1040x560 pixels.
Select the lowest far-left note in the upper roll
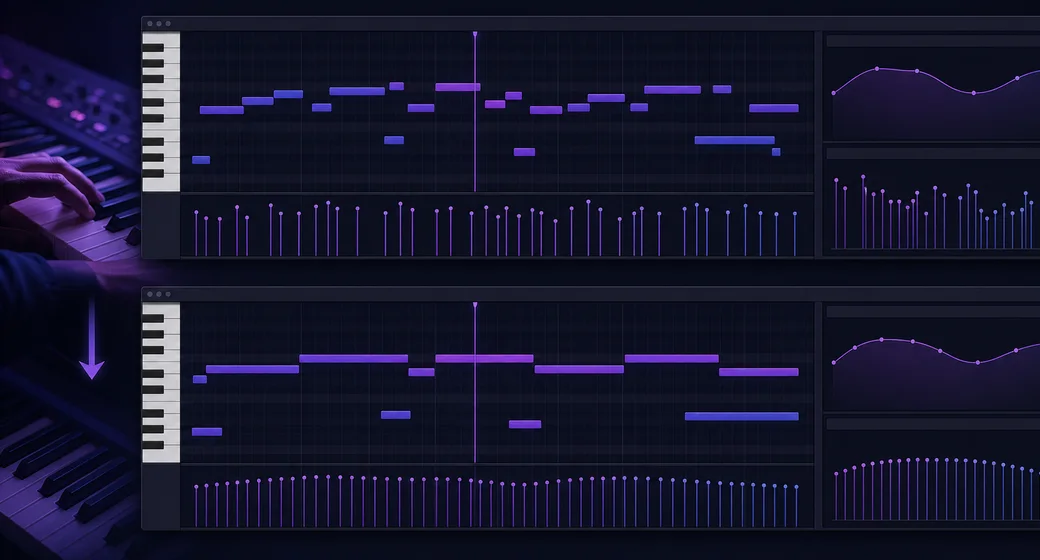click(x=201, y=160)
